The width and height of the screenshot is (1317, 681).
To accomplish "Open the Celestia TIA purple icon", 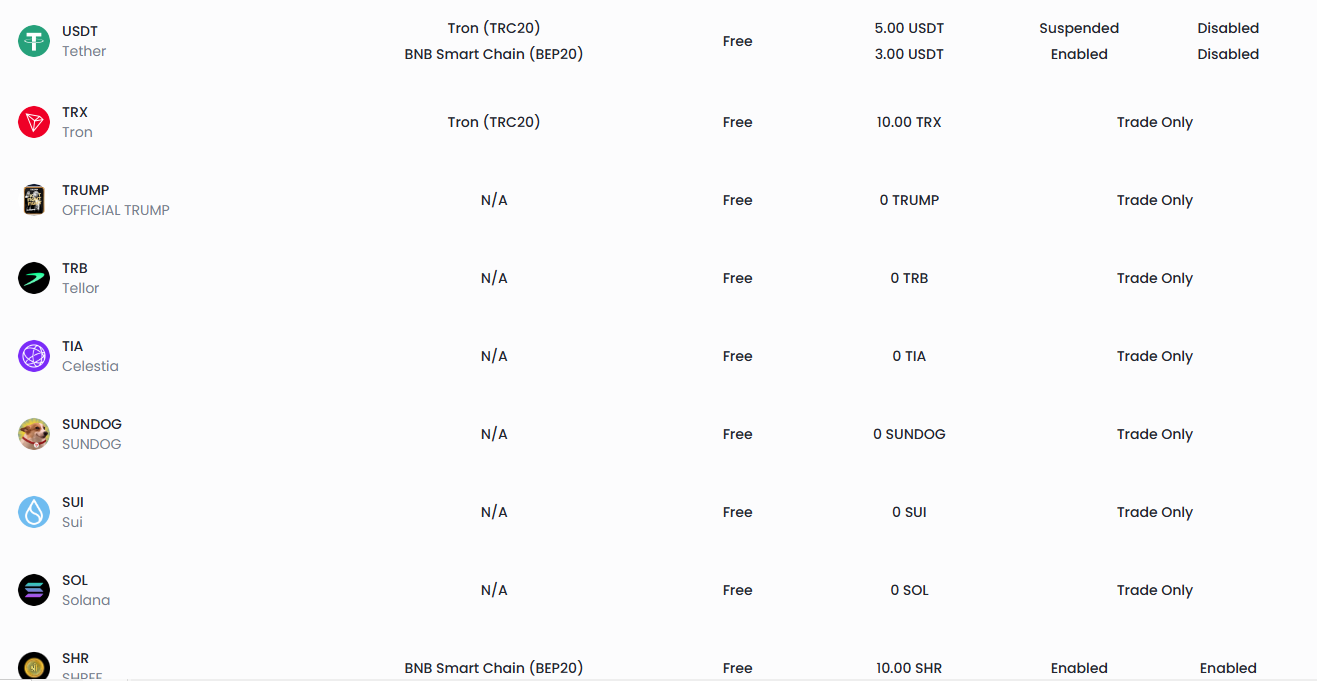I will pos(34,356).
